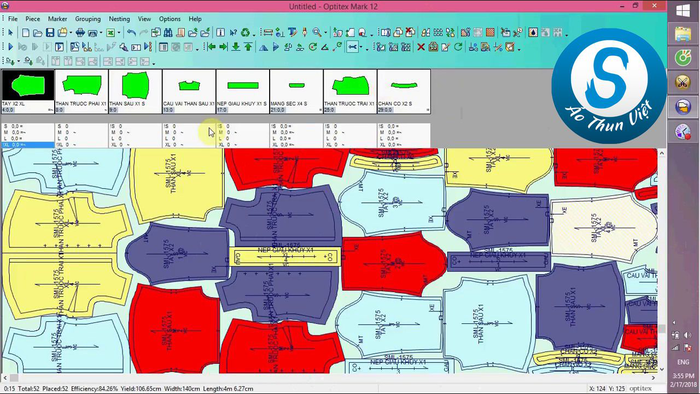Open the Nesting menu
700x394 pixels.
119,19
